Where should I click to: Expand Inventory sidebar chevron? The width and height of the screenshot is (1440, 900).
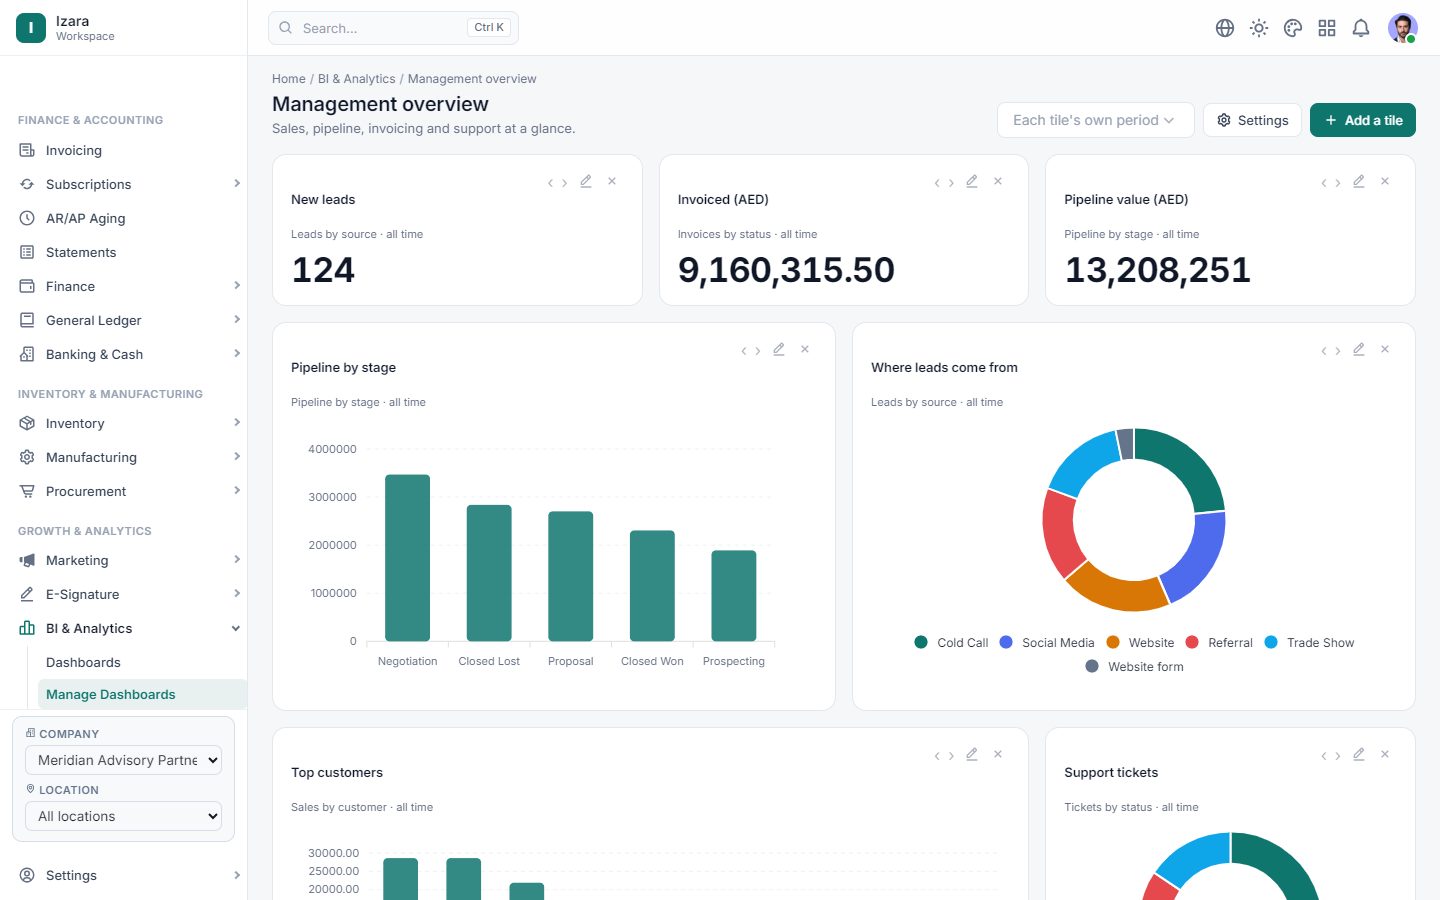(237, 422)
